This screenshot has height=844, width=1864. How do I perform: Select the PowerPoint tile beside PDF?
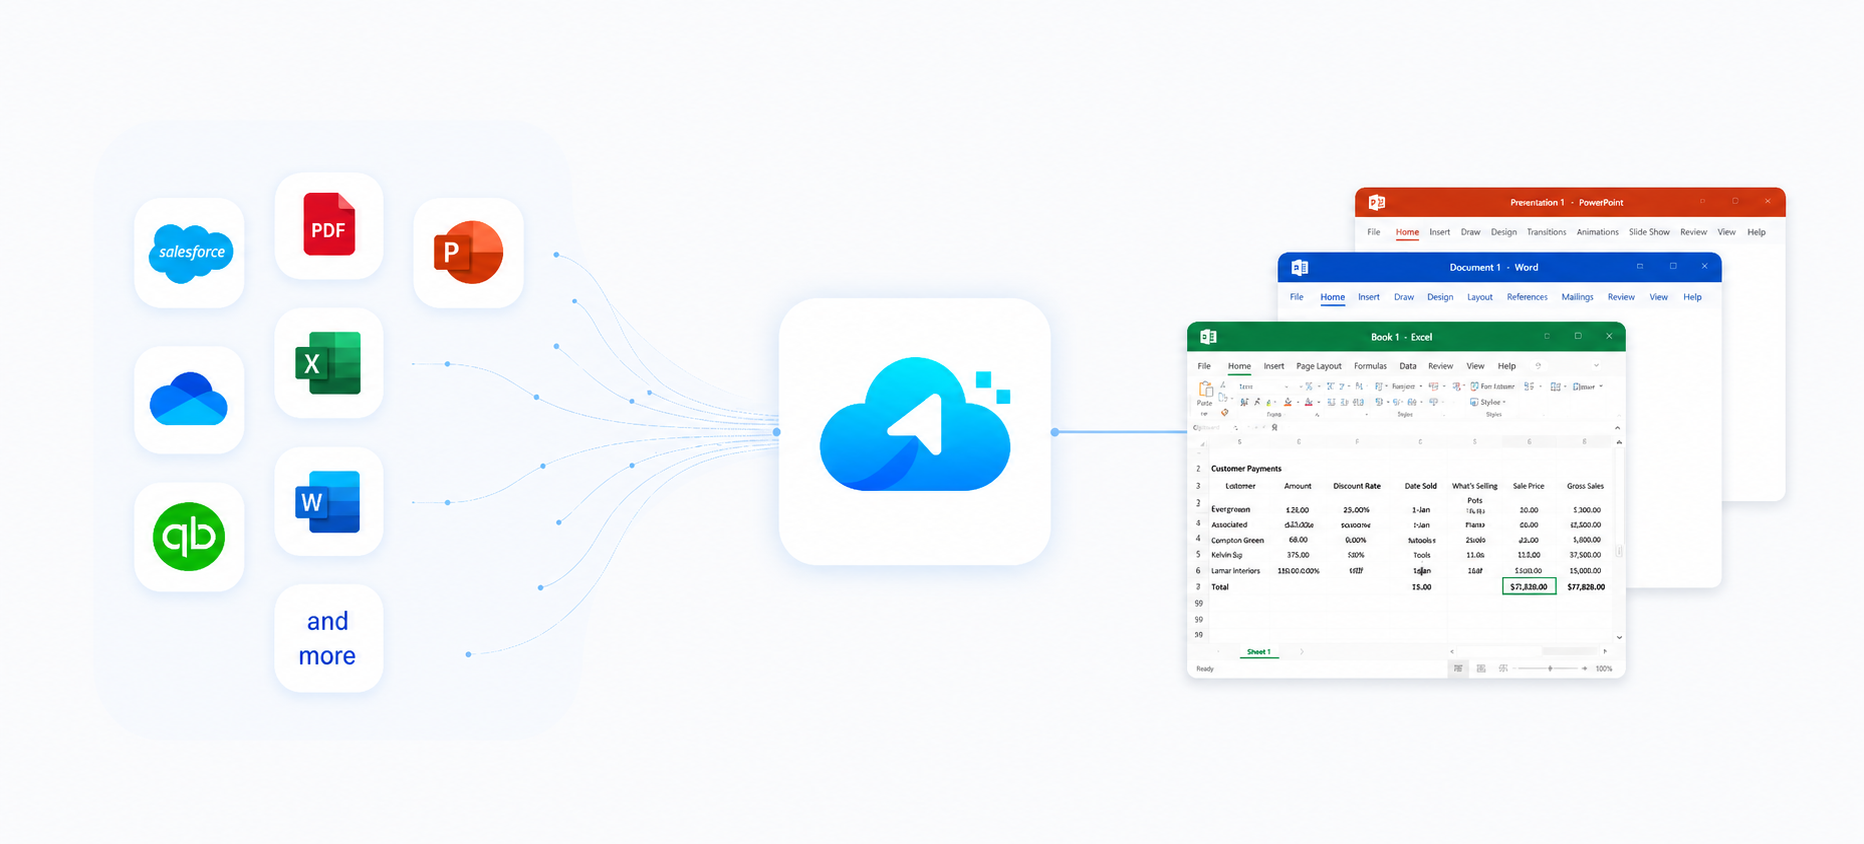coord(468,252)
